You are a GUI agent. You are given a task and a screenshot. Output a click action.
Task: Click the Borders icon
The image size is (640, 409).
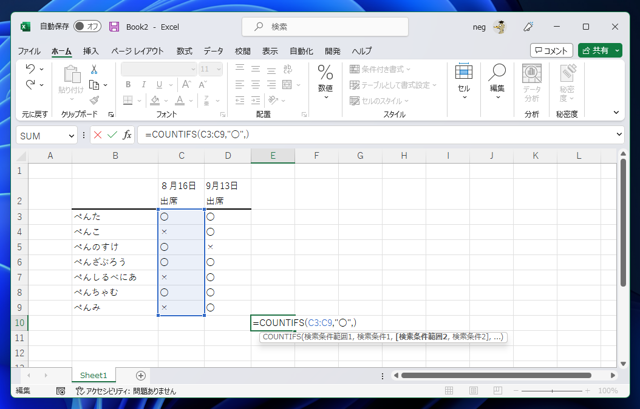tap(128, 100)
